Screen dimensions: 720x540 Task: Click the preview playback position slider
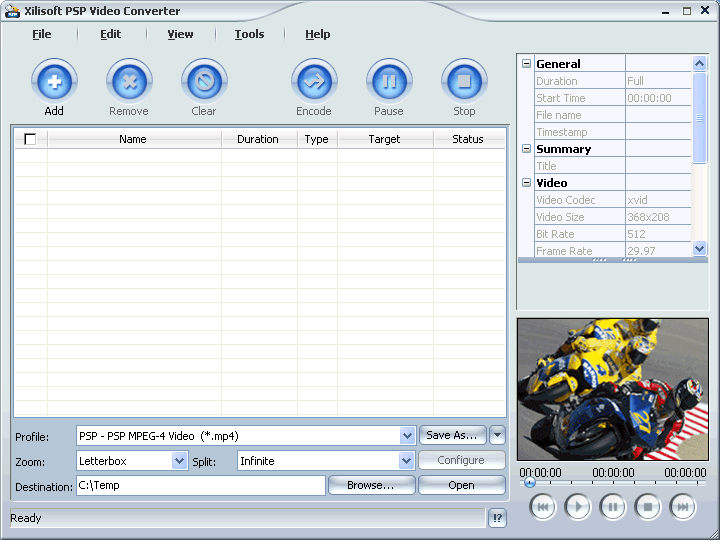click(x=612, y=483)
